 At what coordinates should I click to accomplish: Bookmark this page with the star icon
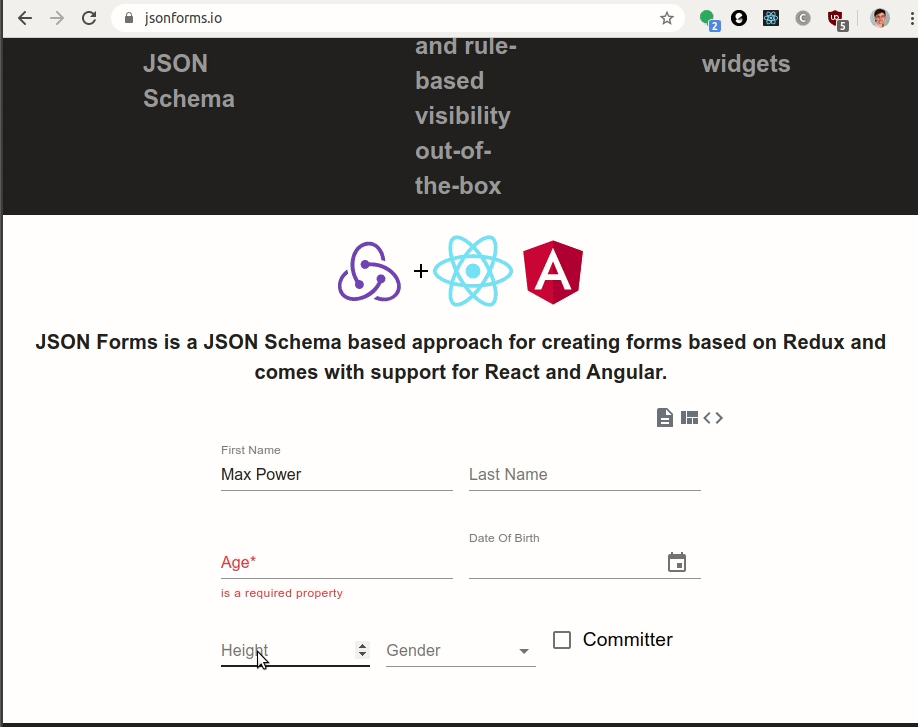[x=666, y=19]
